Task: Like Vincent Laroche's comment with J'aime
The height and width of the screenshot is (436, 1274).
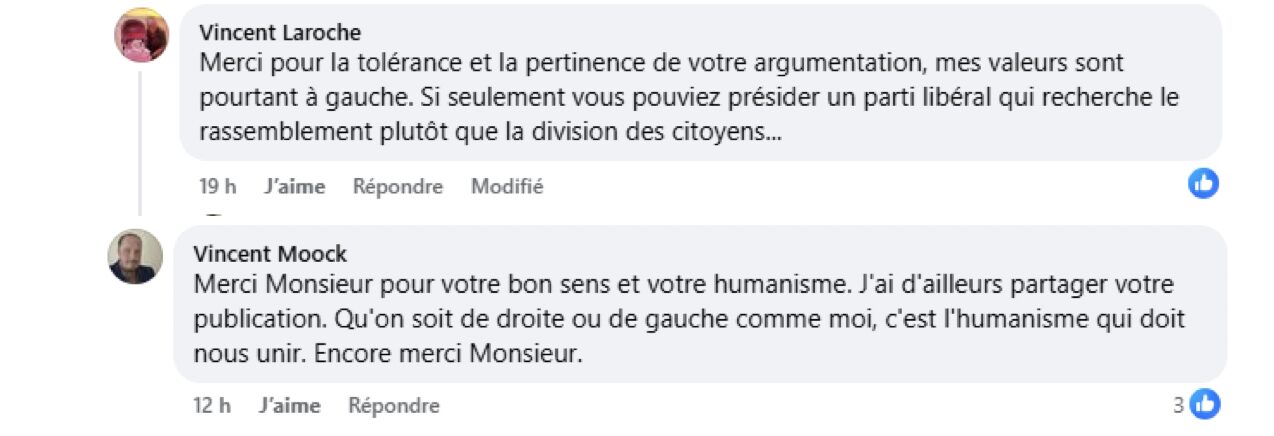Action: pyautogui.click(x=295, y=186)
